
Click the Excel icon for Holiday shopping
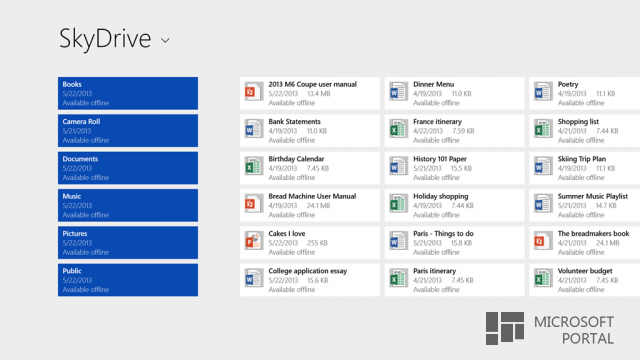tap(398, 204)
